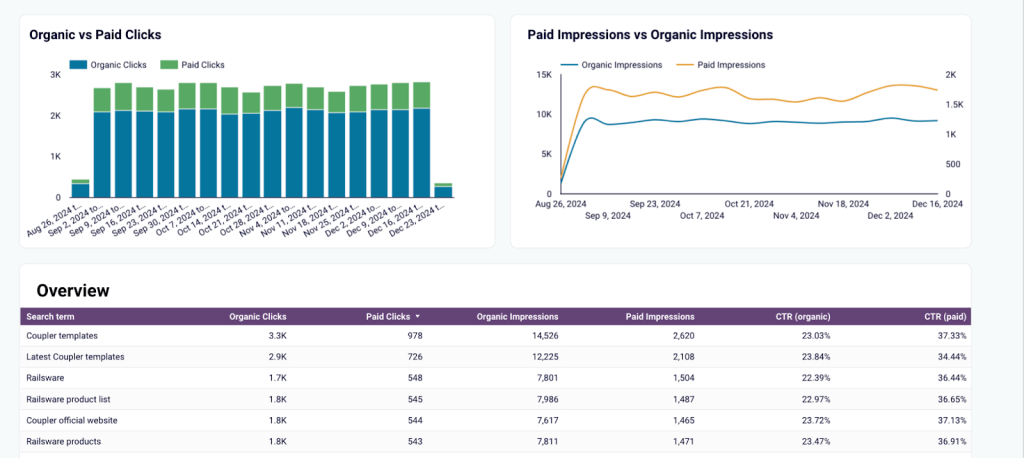The width and height of the screenshot is (1024, 458).
Task: Click the '1,504' paid impressions value
Action: (683, 378)
